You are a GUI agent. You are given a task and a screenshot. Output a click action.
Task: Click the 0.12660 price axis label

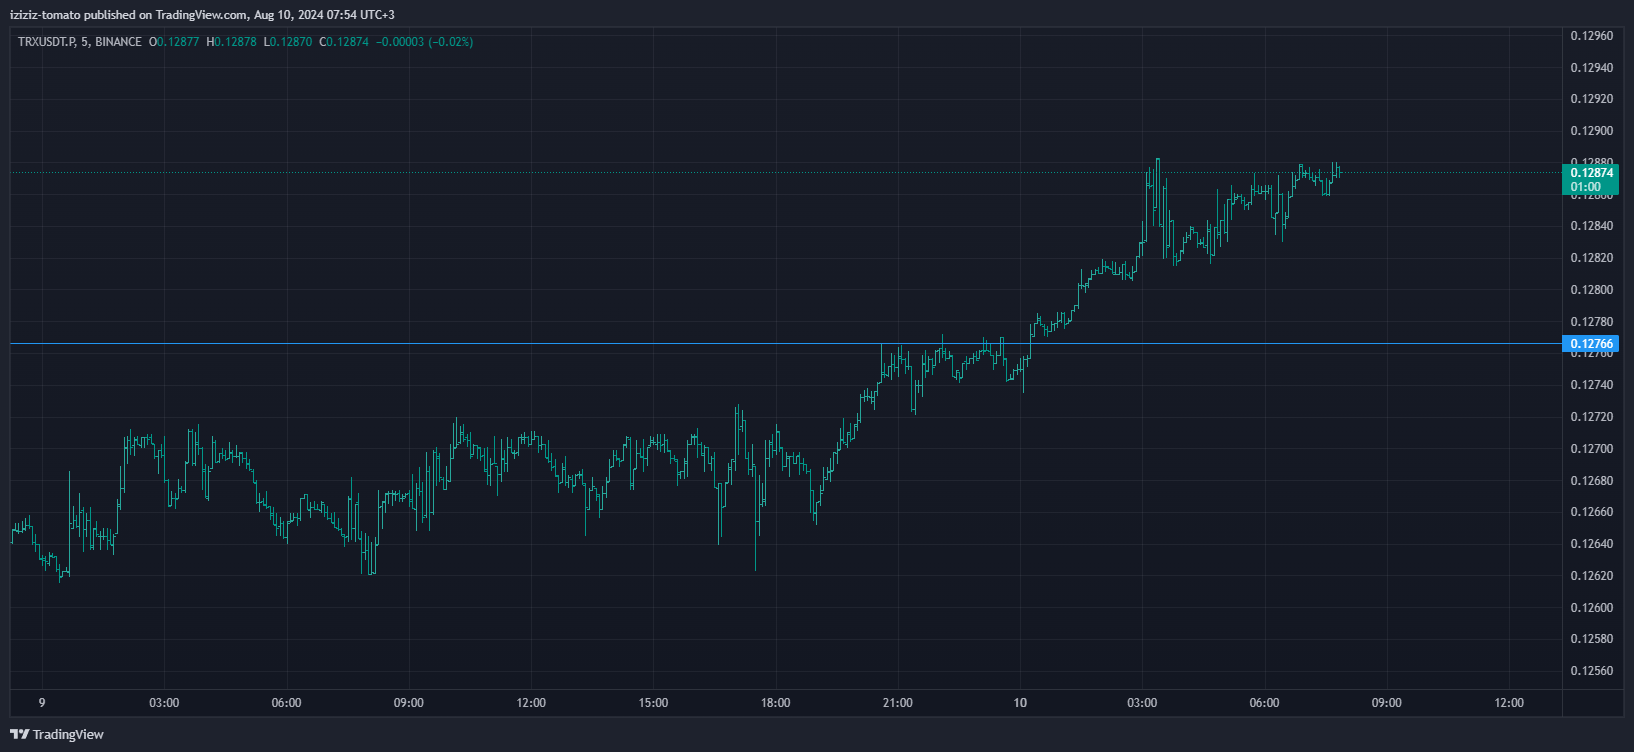1591,512
